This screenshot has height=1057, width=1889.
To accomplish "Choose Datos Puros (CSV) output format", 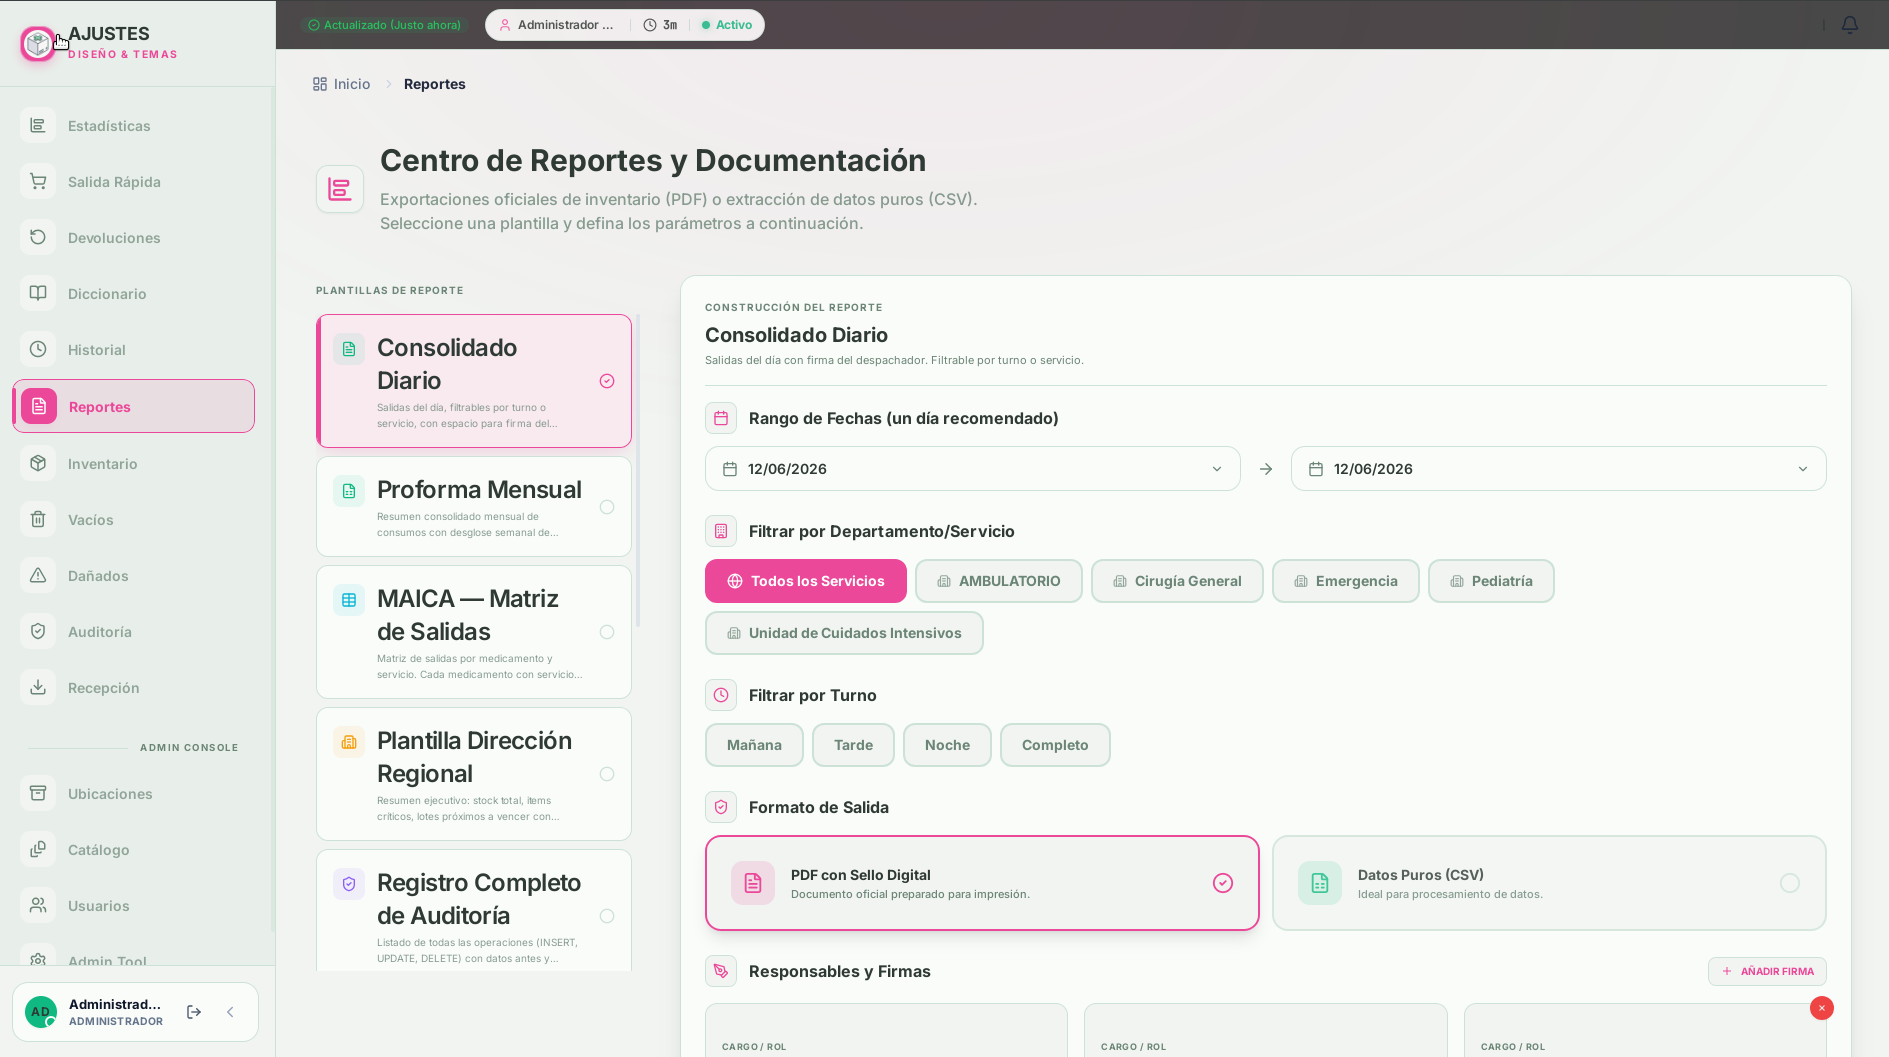I will click(x=1549, y=883).
